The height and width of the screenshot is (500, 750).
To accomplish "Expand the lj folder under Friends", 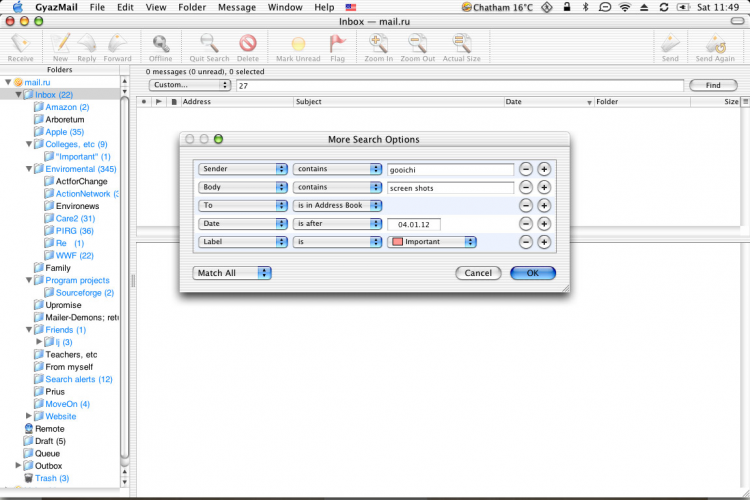I will click(39, 342).
